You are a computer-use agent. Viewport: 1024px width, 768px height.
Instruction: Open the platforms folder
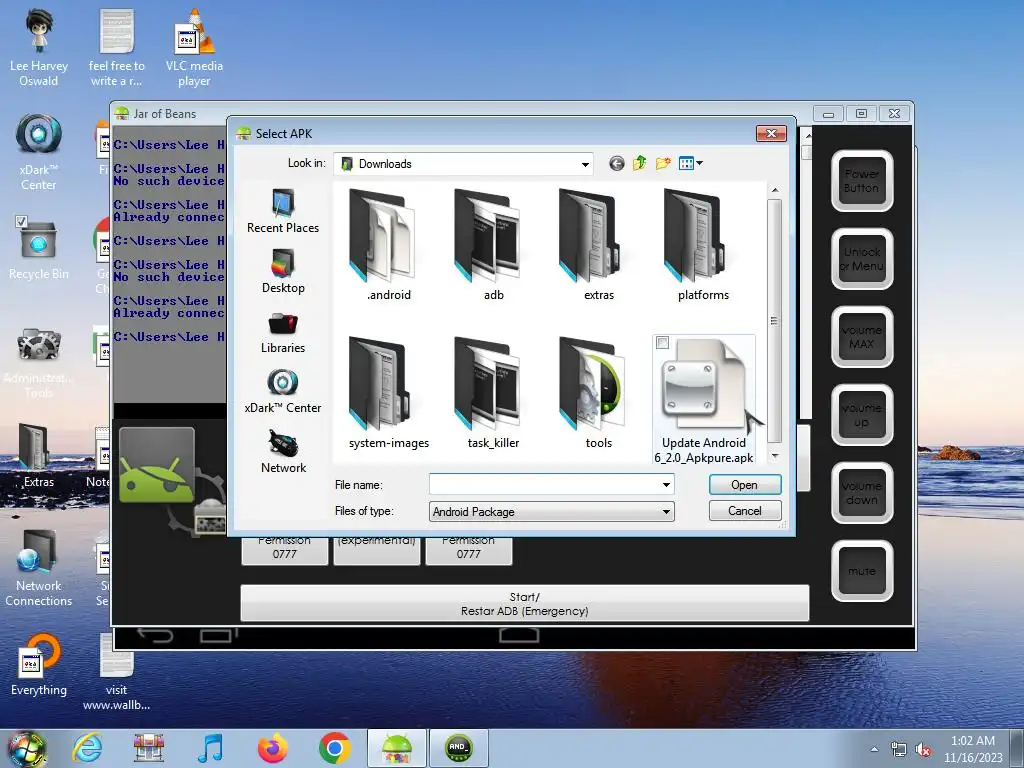coord(703,245)
